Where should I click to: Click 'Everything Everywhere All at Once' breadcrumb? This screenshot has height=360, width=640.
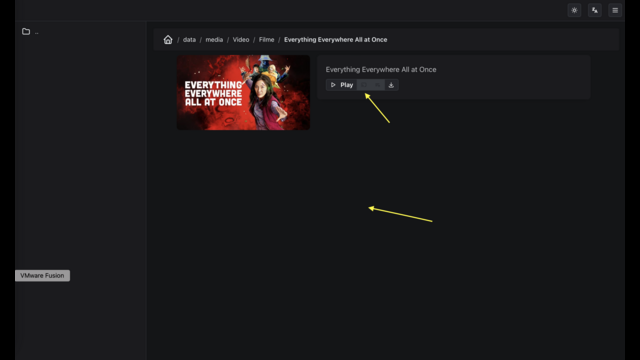[336, 40]
